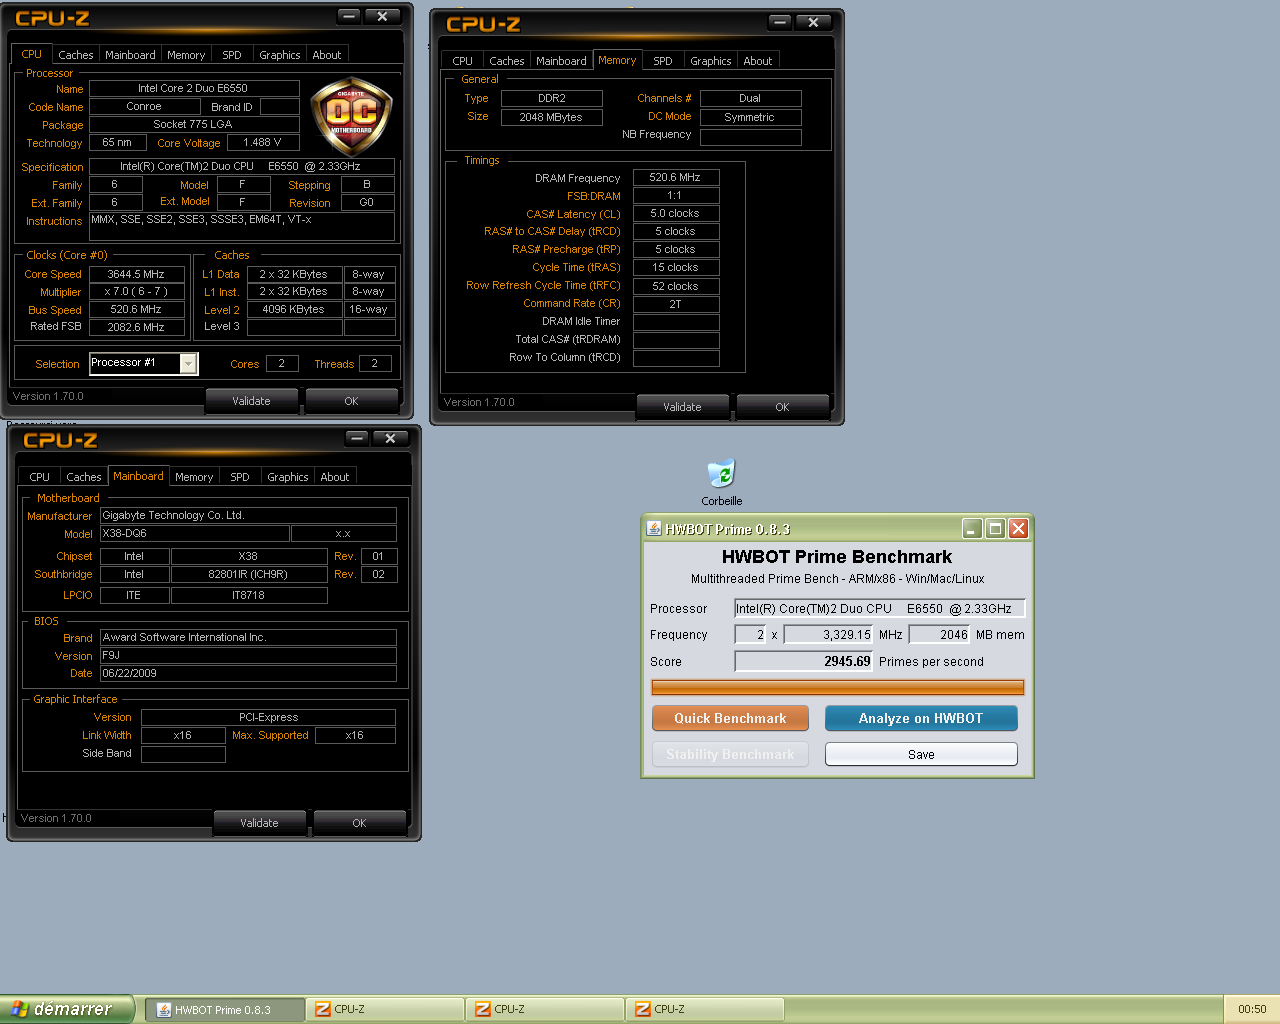The height and width of the screenshot is (1024, 1280).
Task: Click the Gigabyte Technology Co. Ltd. manufacturer field
Action: [248, 515]
